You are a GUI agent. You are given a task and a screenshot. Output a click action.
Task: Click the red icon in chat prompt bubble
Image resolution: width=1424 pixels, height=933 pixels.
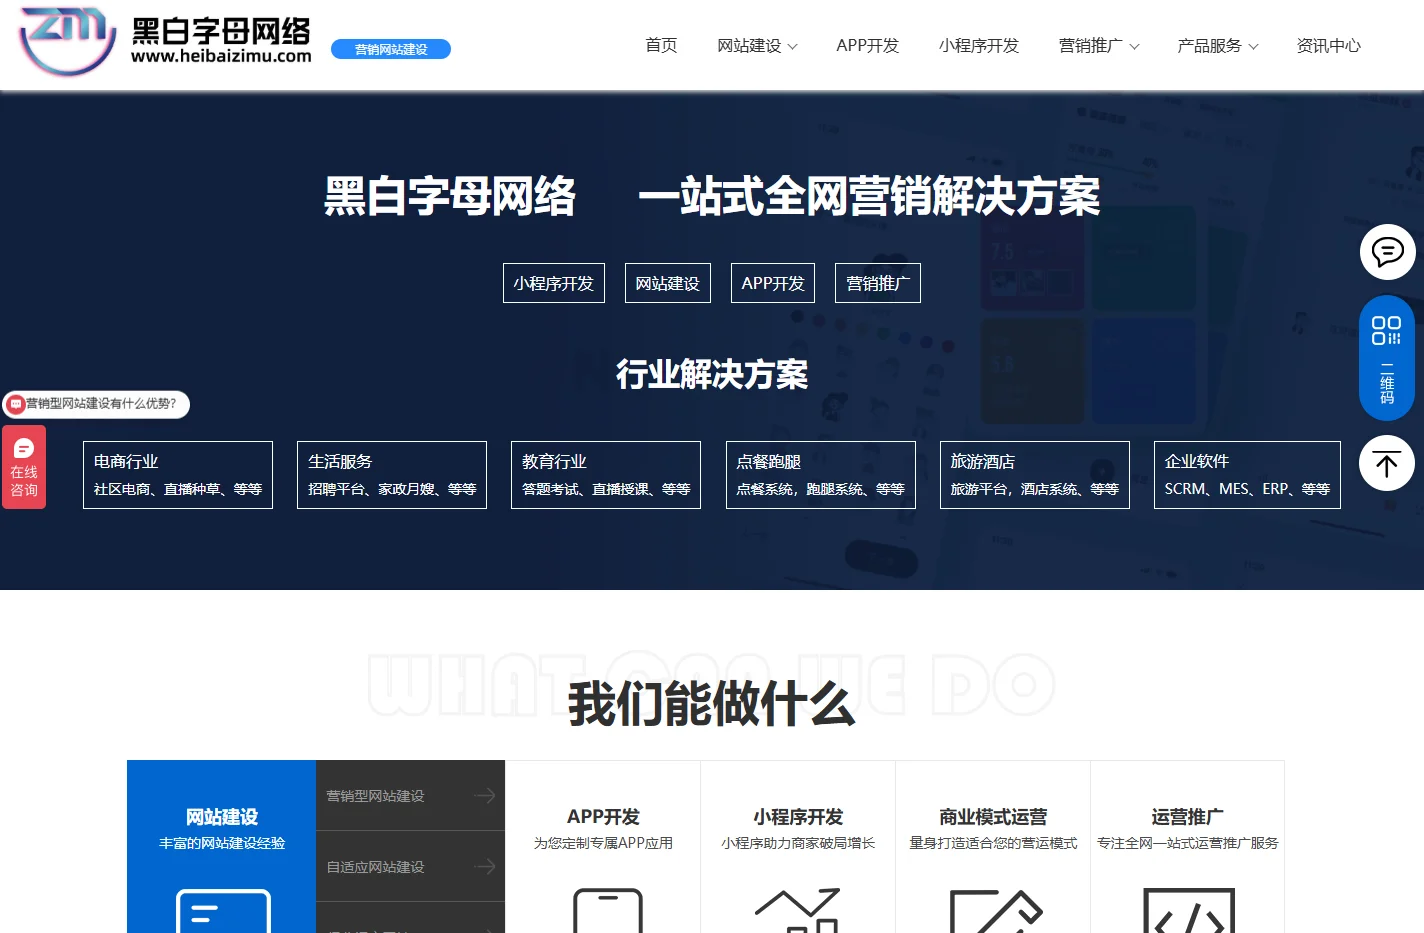pyautogui.click(x=16, y=404)
